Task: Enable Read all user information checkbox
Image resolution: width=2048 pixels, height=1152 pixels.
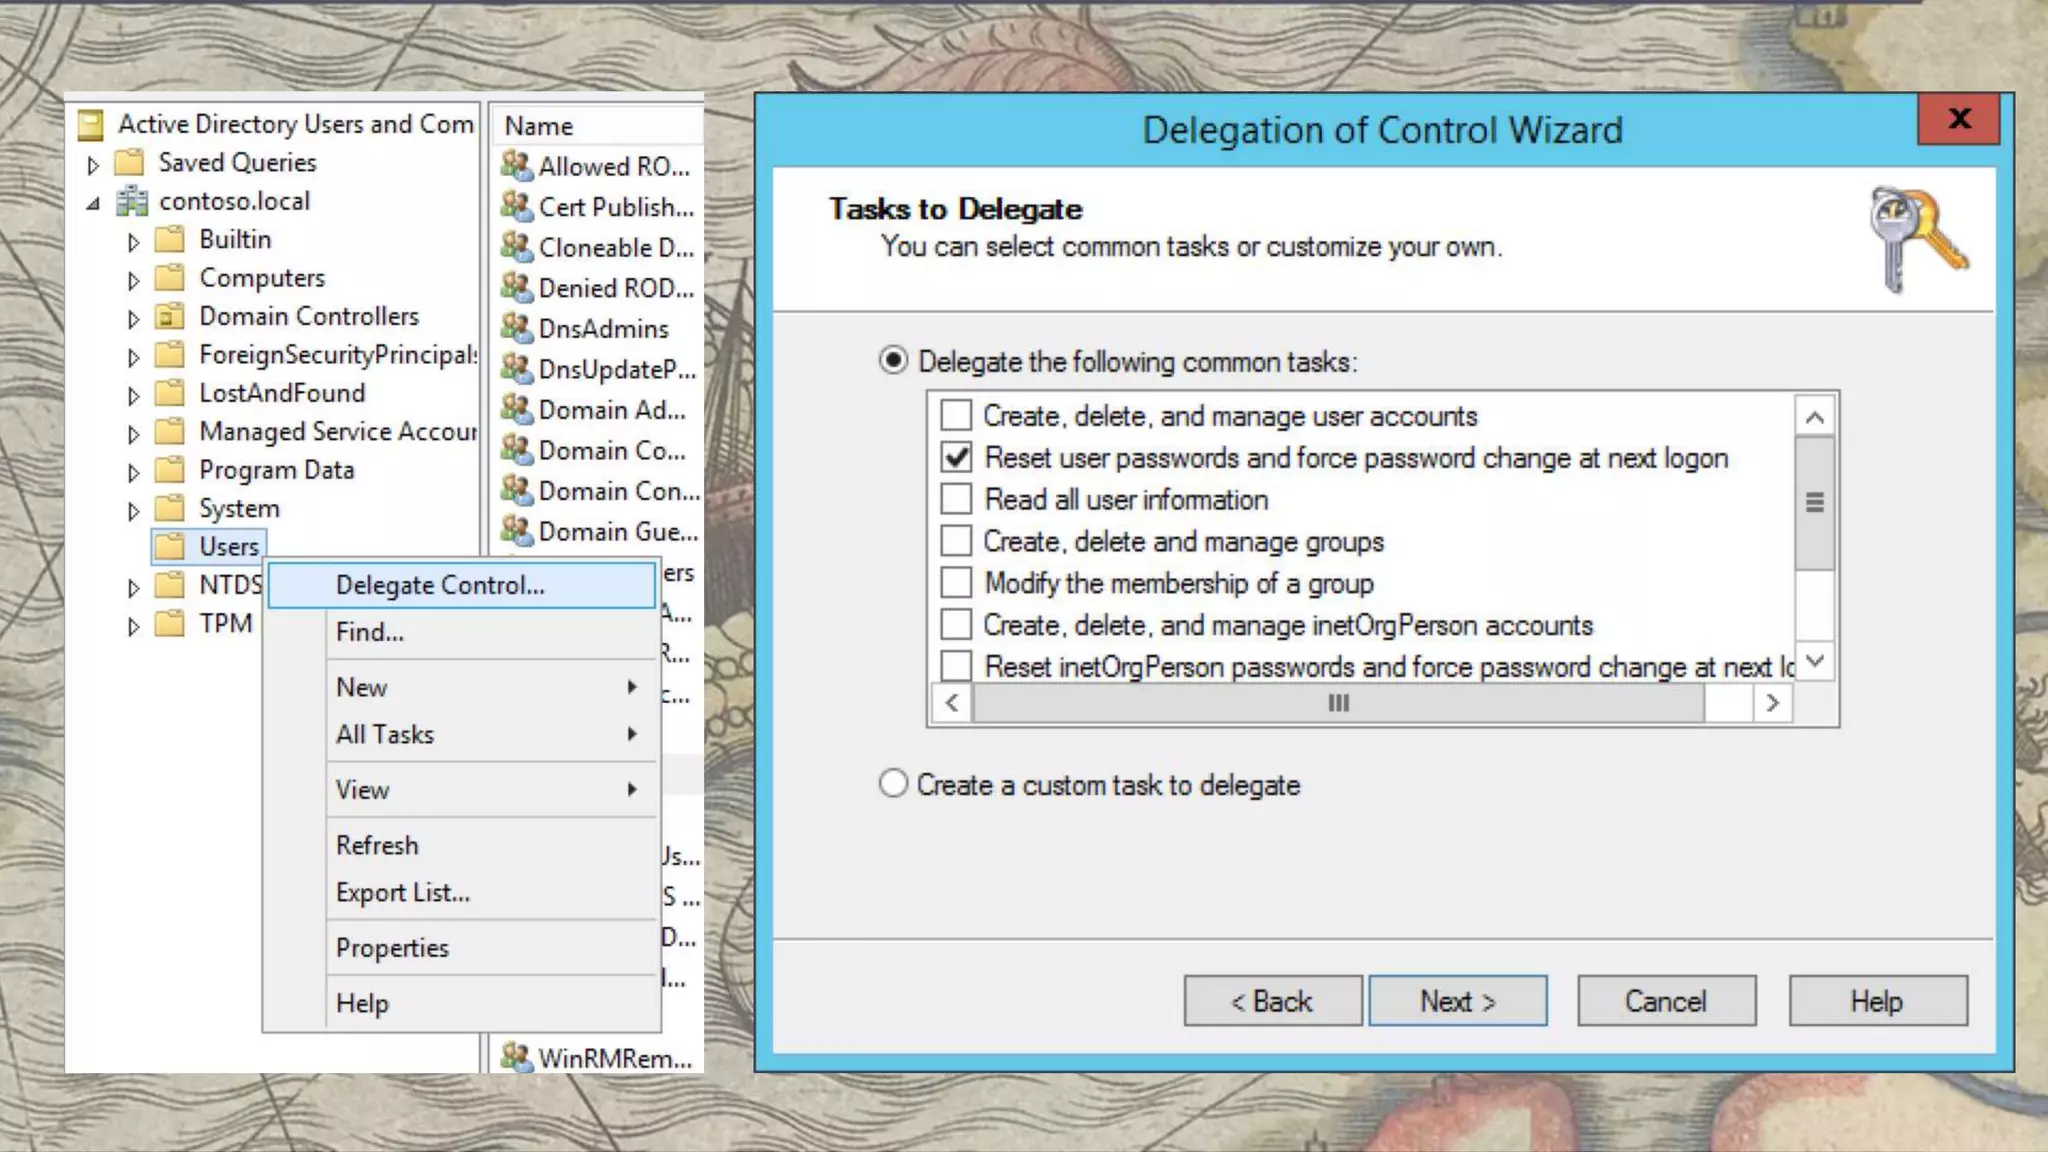Action: click(x=956, y=499)
